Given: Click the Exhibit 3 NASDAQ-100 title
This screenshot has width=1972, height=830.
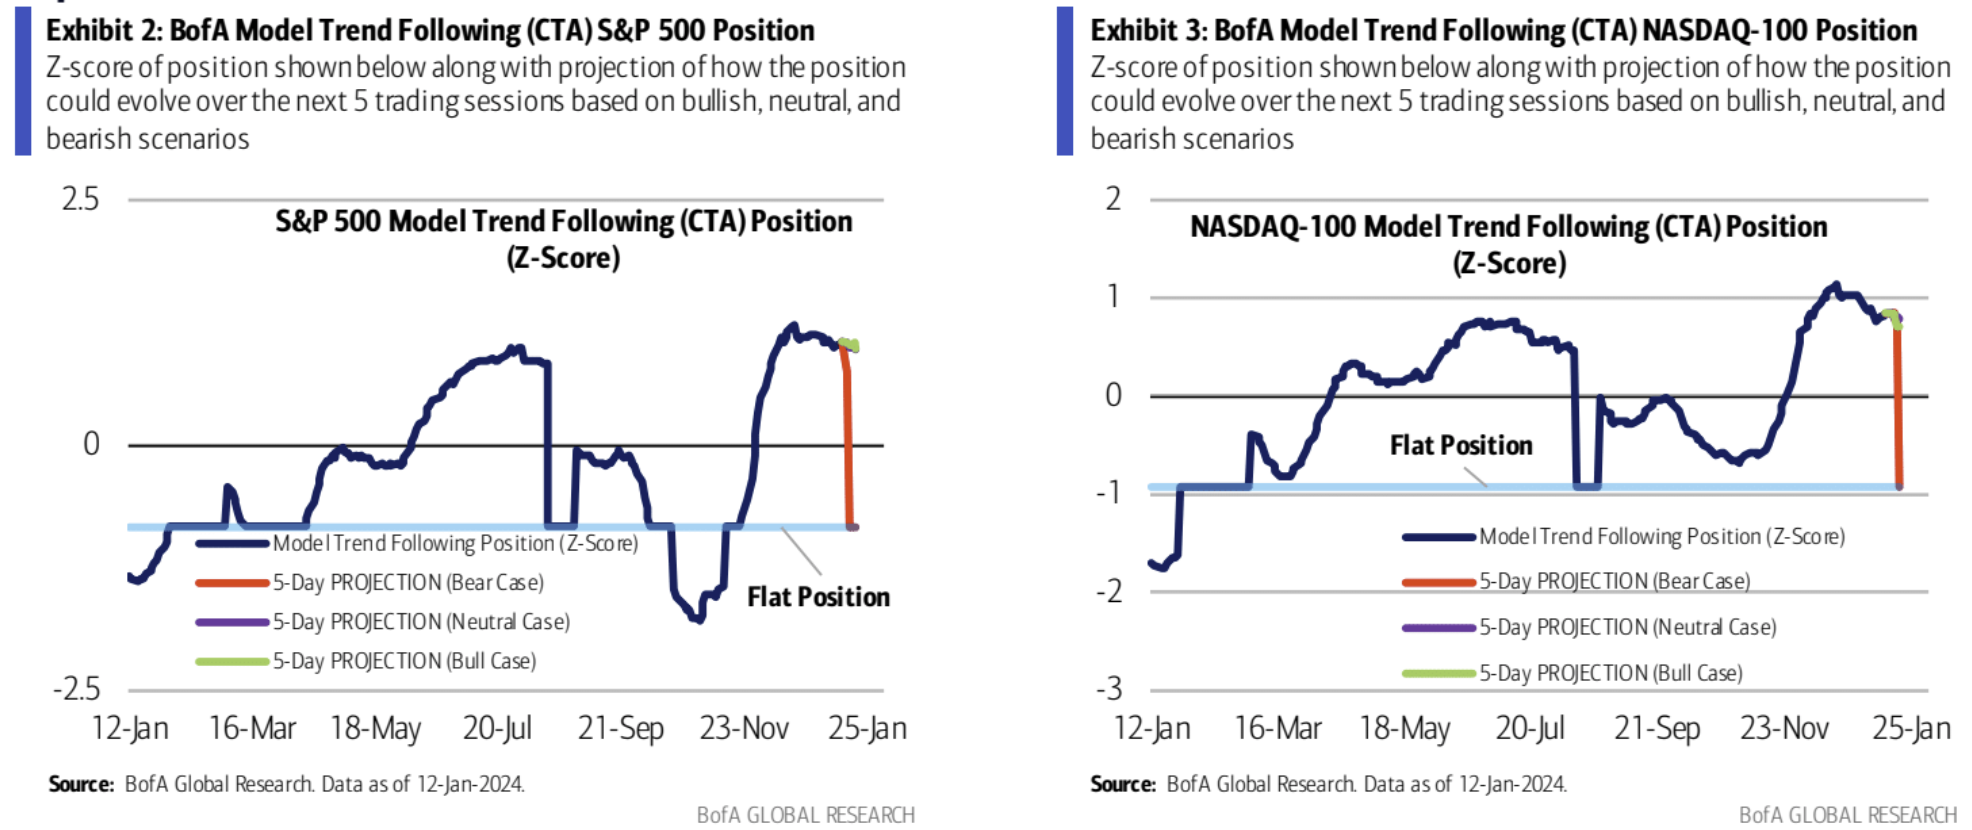Looking at the screenshot, I should click(x=1504, y=30).
